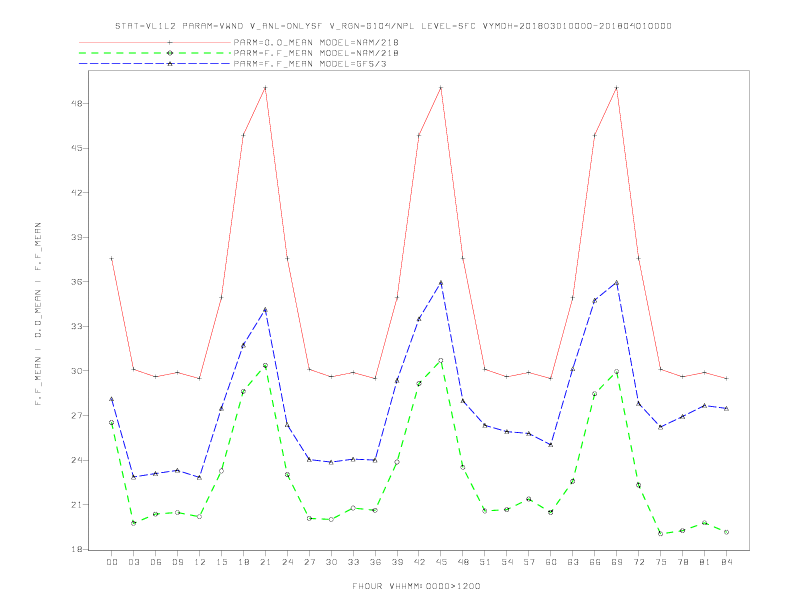This screenshot has height=612, width=792.
Task: Click the blue triangle peak marker at hour 45
Action: click(x=441, y=282)
